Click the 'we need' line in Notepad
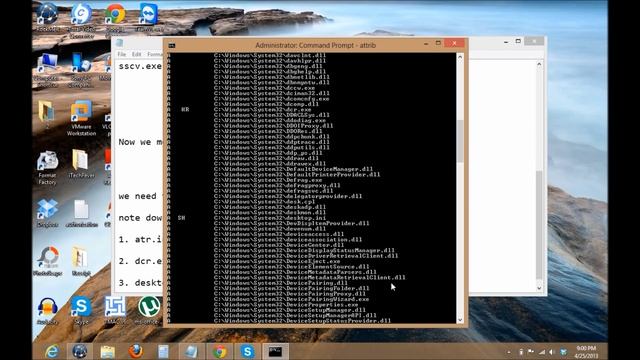Screen dimensions: 640x360 tap(140, 196)
